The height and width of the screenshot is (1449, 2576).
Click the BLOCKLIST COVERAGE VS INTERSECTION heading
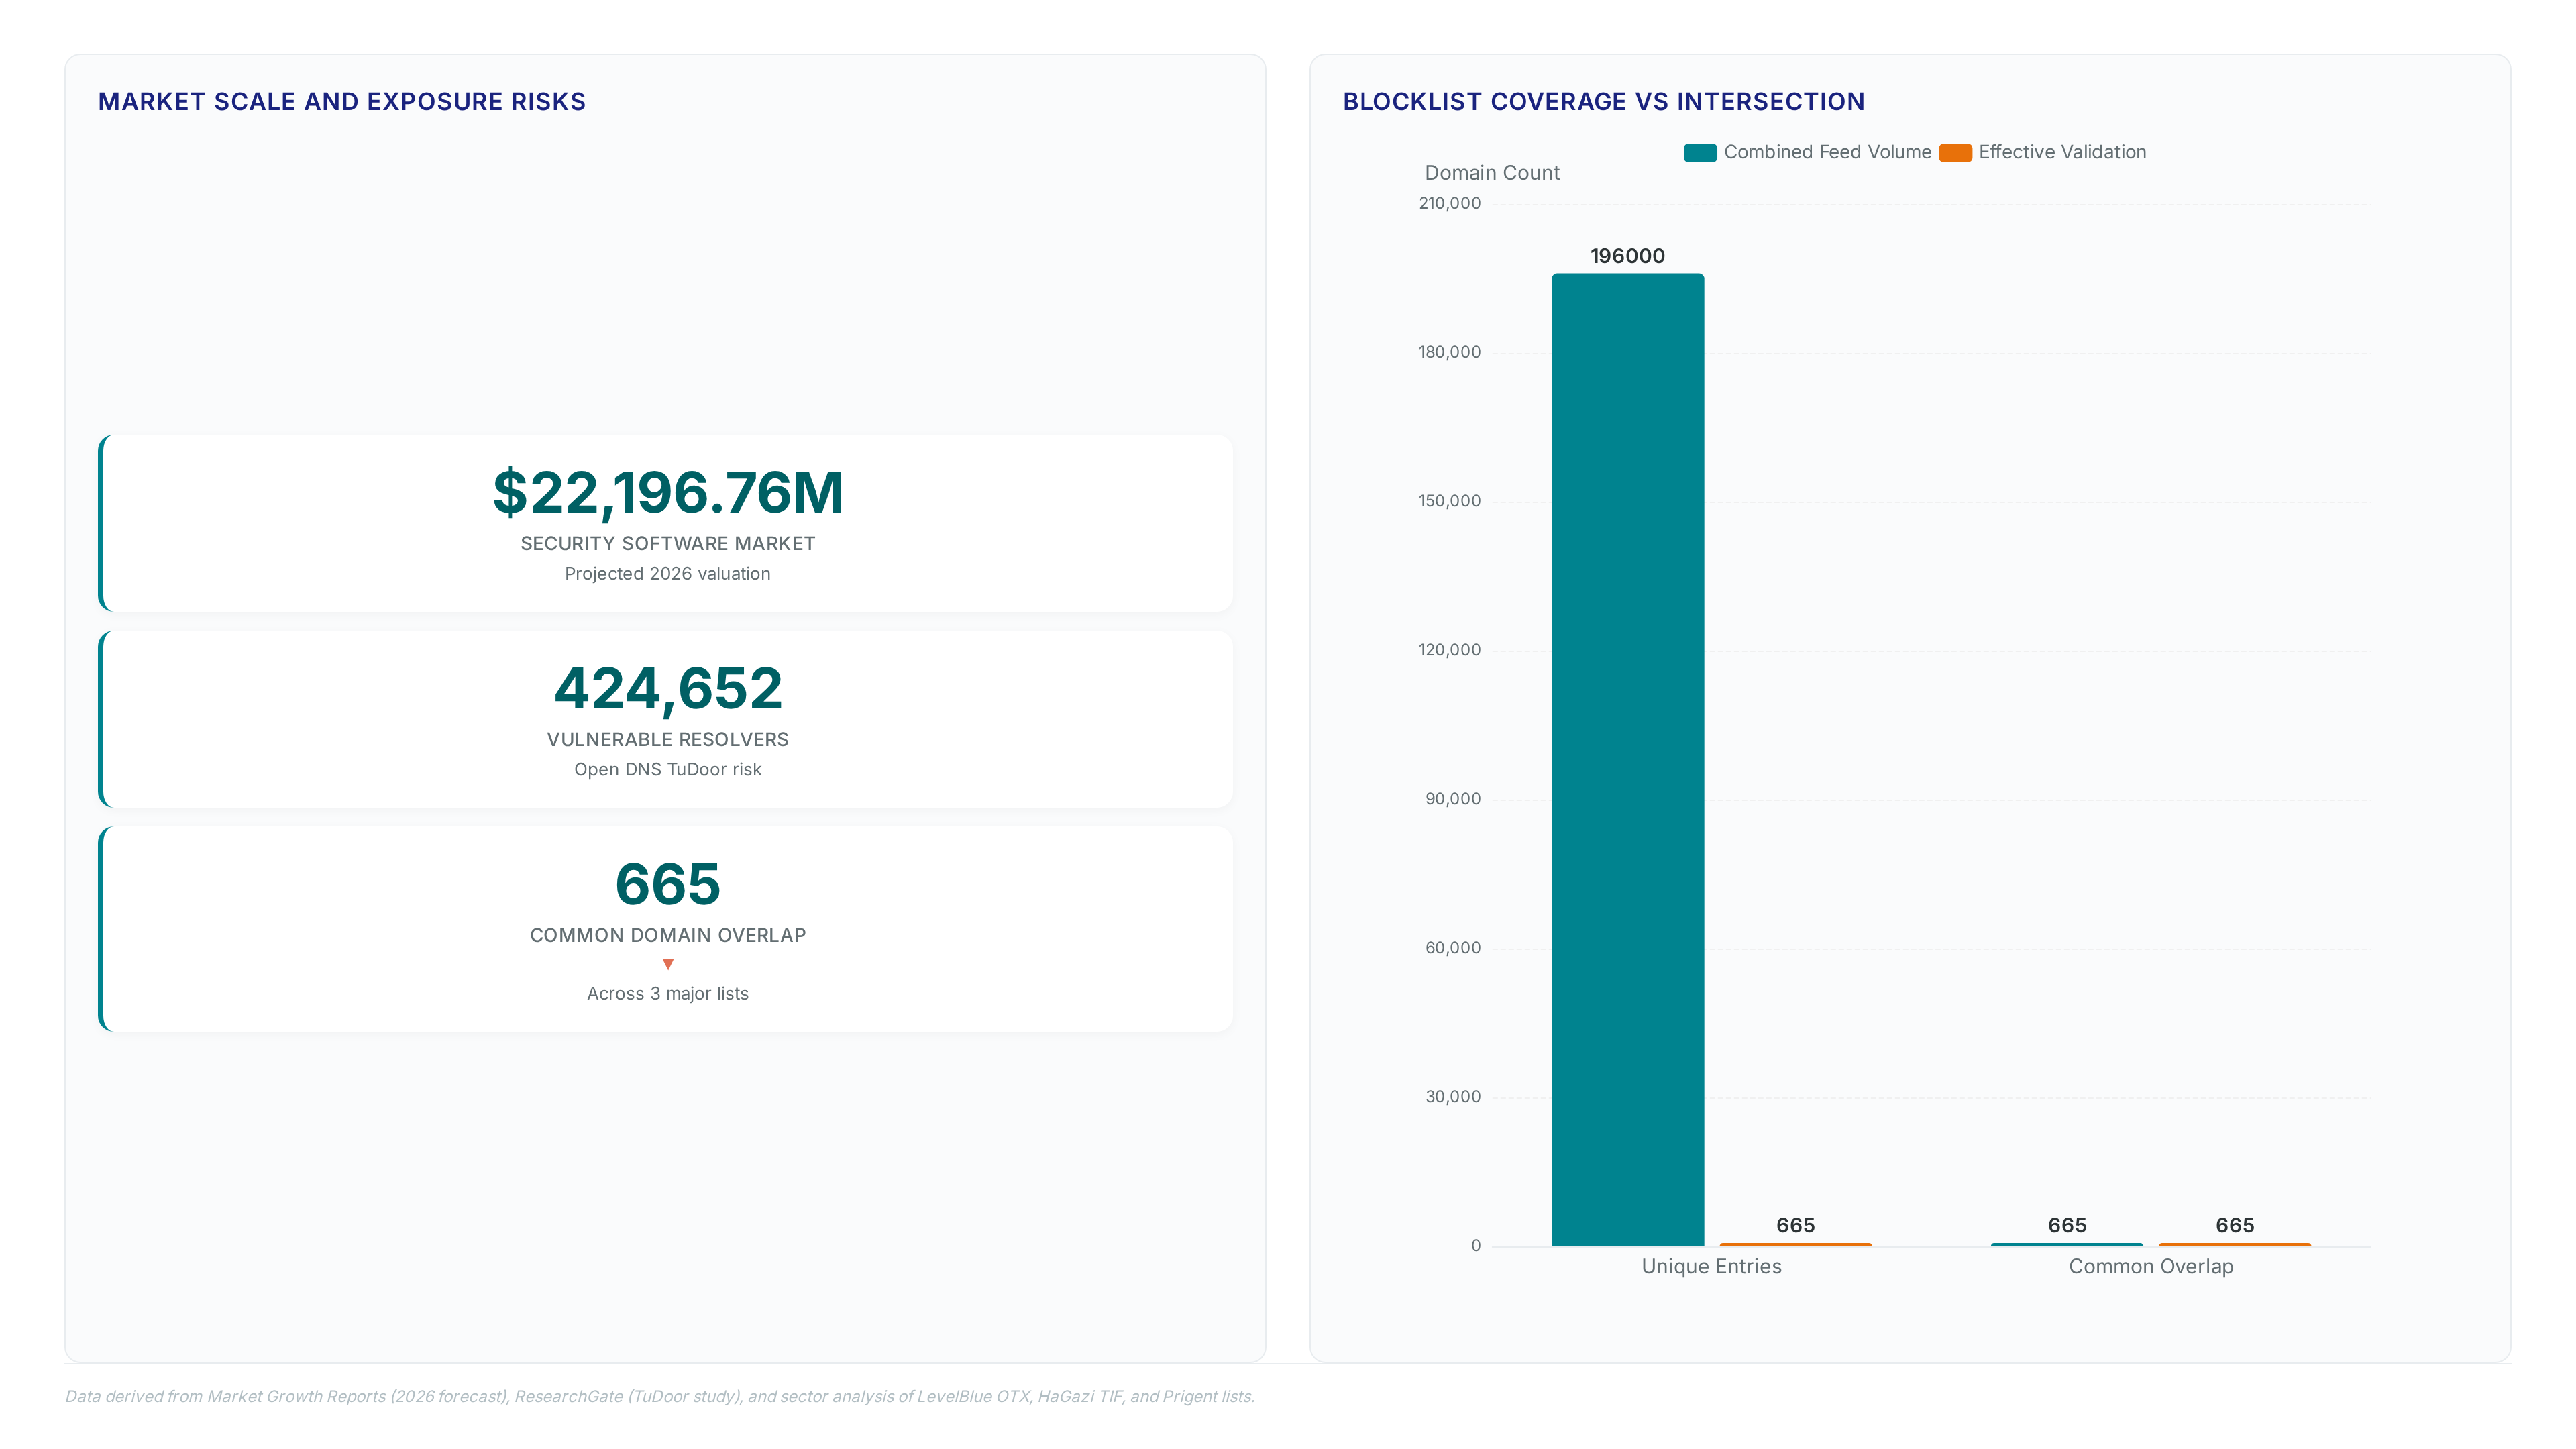1604,102
